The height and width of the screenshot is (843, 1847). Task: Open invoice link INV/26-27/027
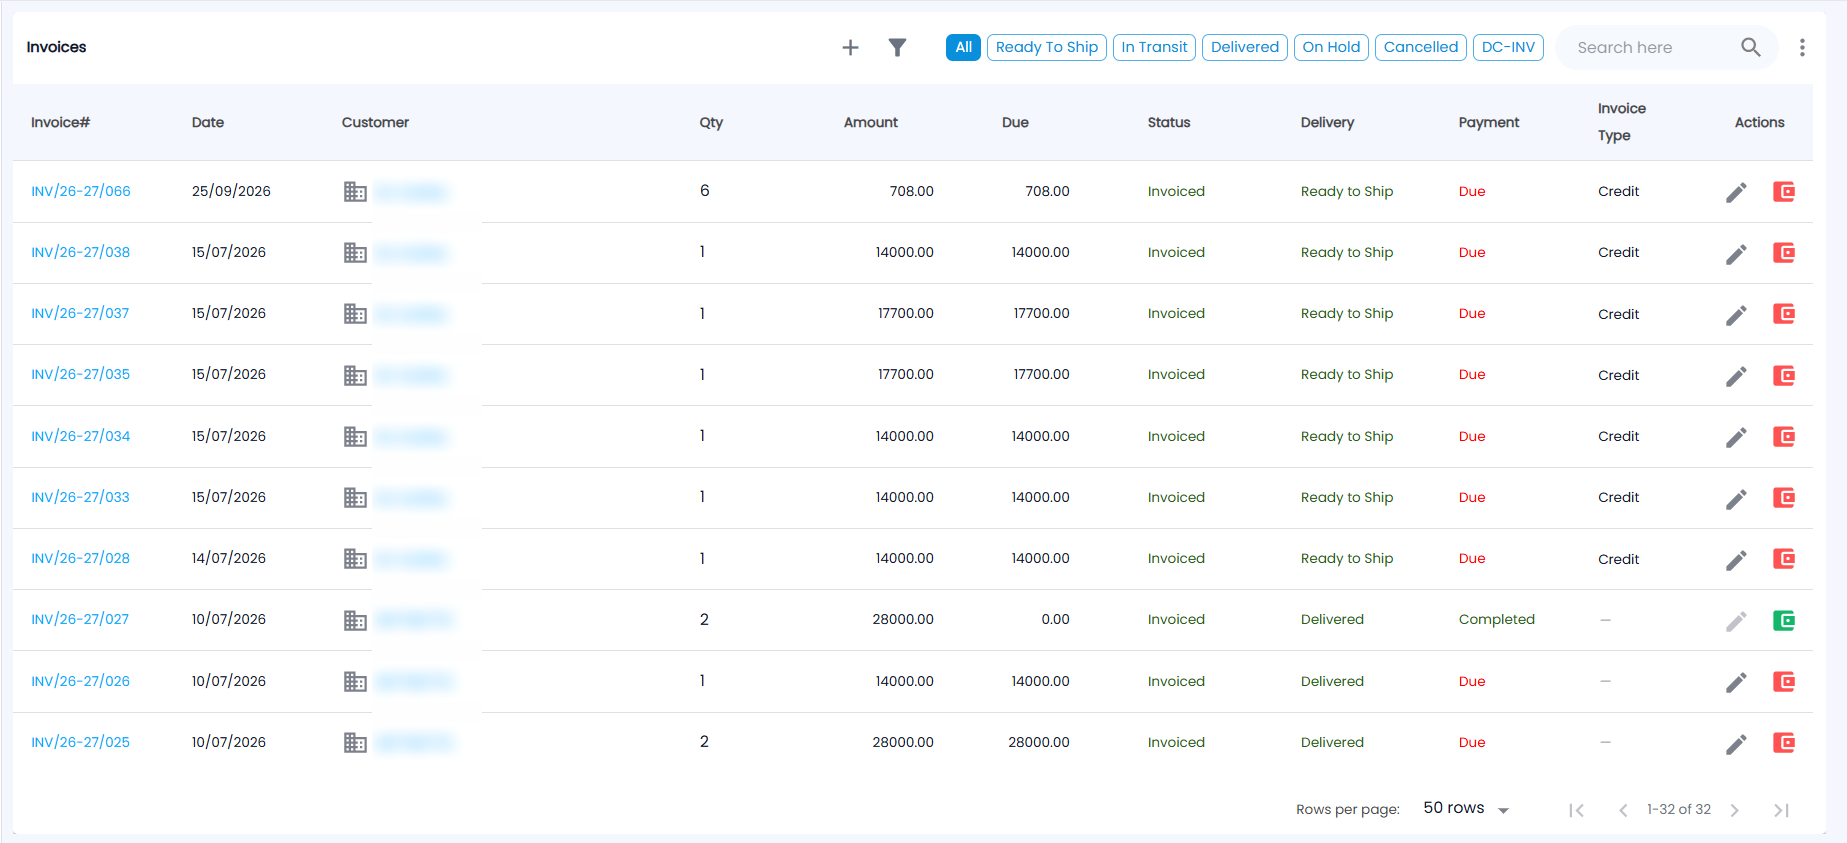click(80, 619)
